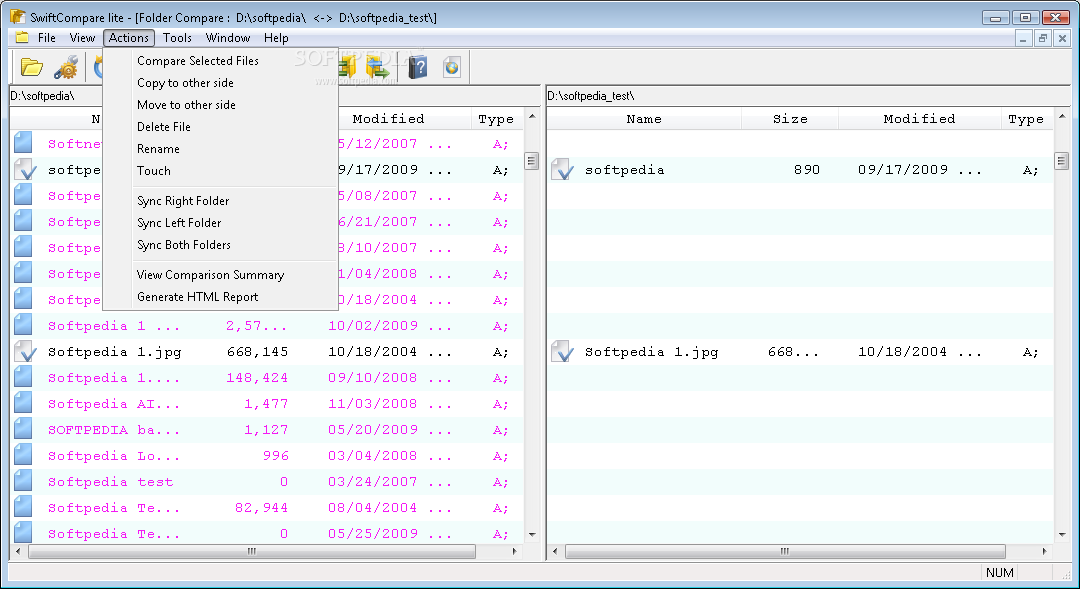1080x589 pixels.
Task: Choose Sync Both Folders
Action: click(220, 245)
